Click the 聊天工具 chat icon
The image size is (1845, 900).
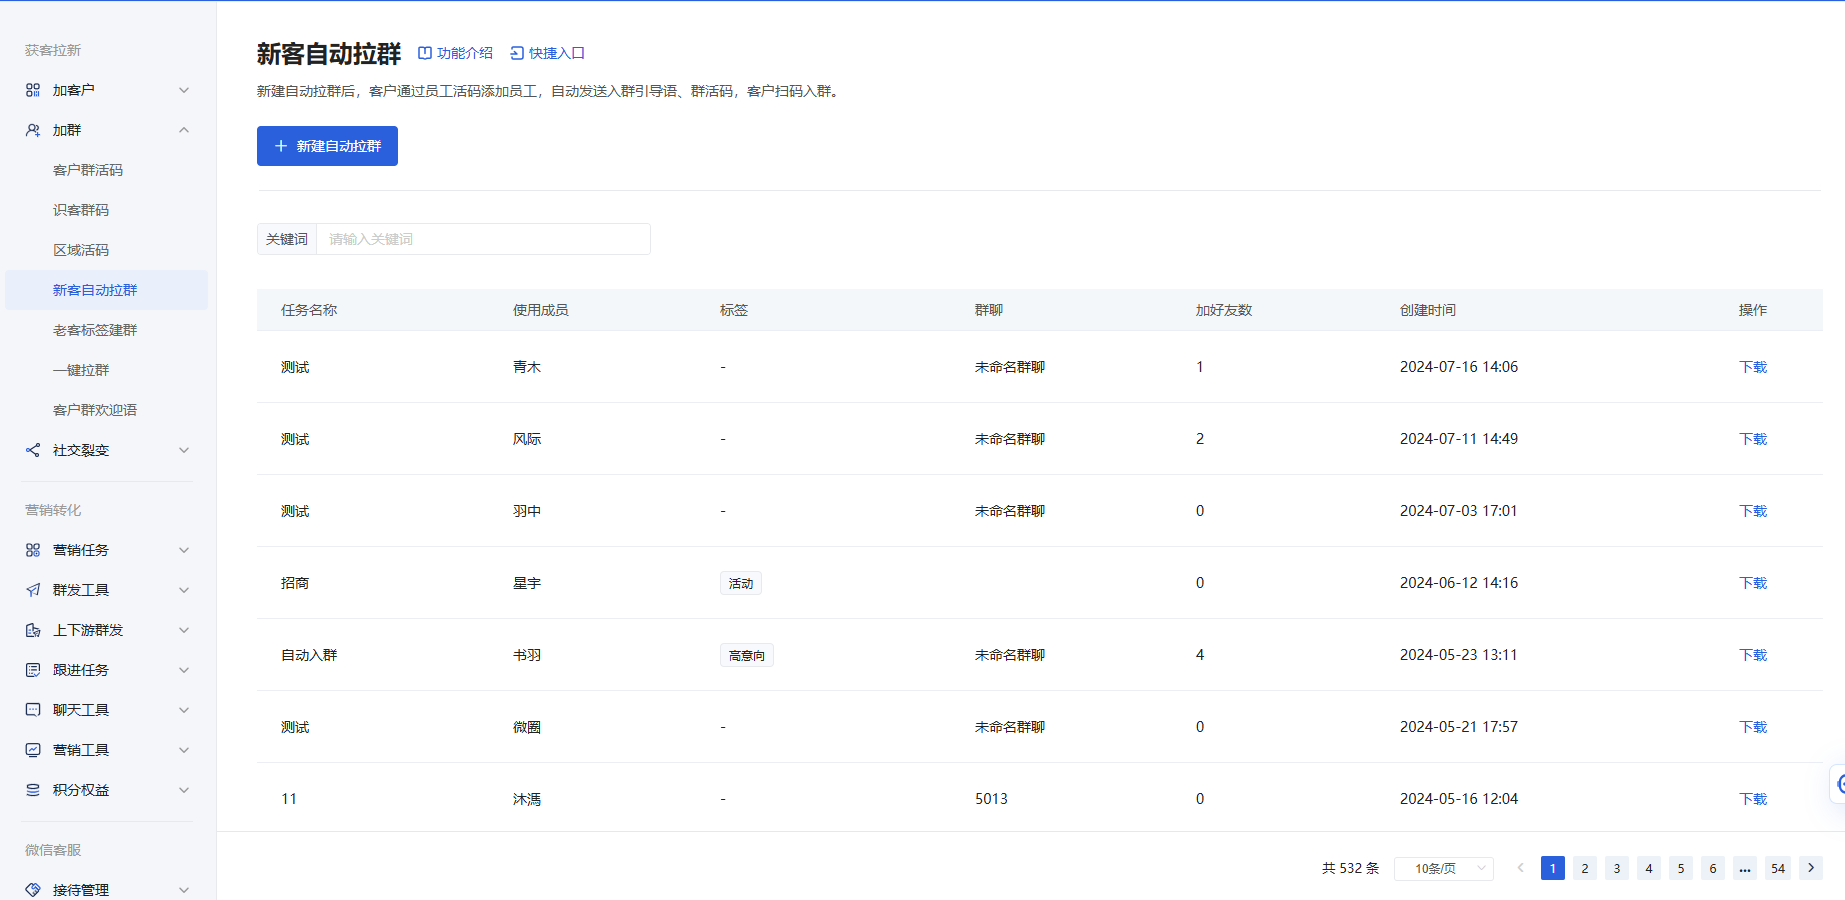[x=33, y=710]
